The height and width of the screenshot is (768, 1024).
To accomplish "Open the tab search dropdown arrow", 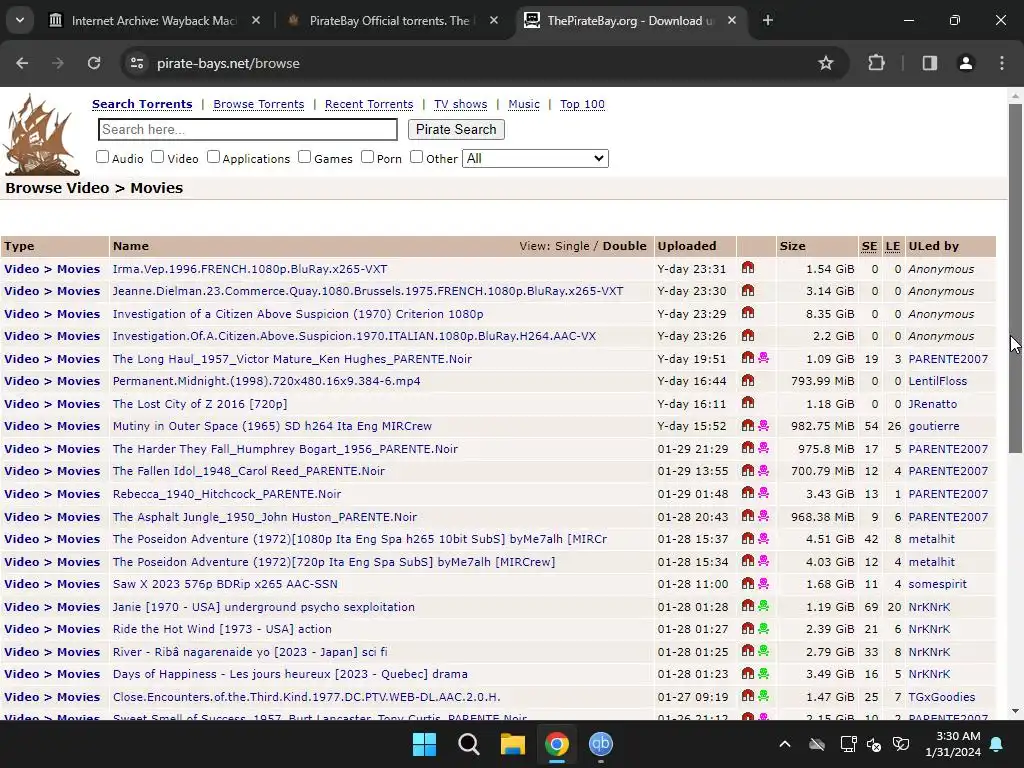I will (x=20, y=20).
